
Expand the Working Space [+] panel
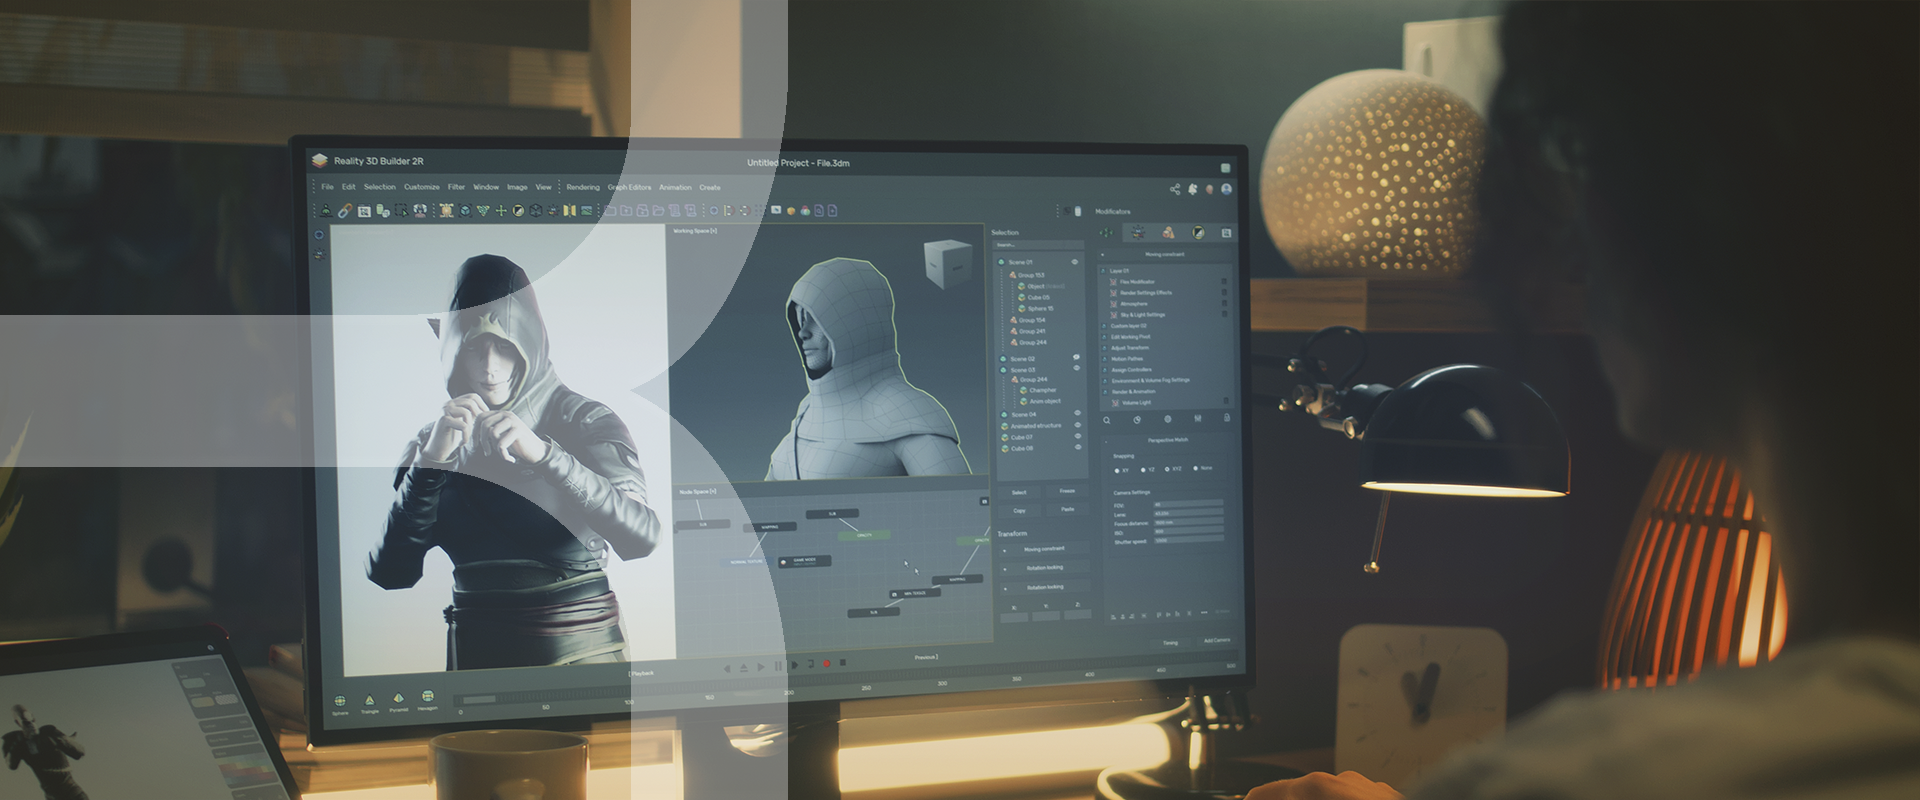(695, 231)
